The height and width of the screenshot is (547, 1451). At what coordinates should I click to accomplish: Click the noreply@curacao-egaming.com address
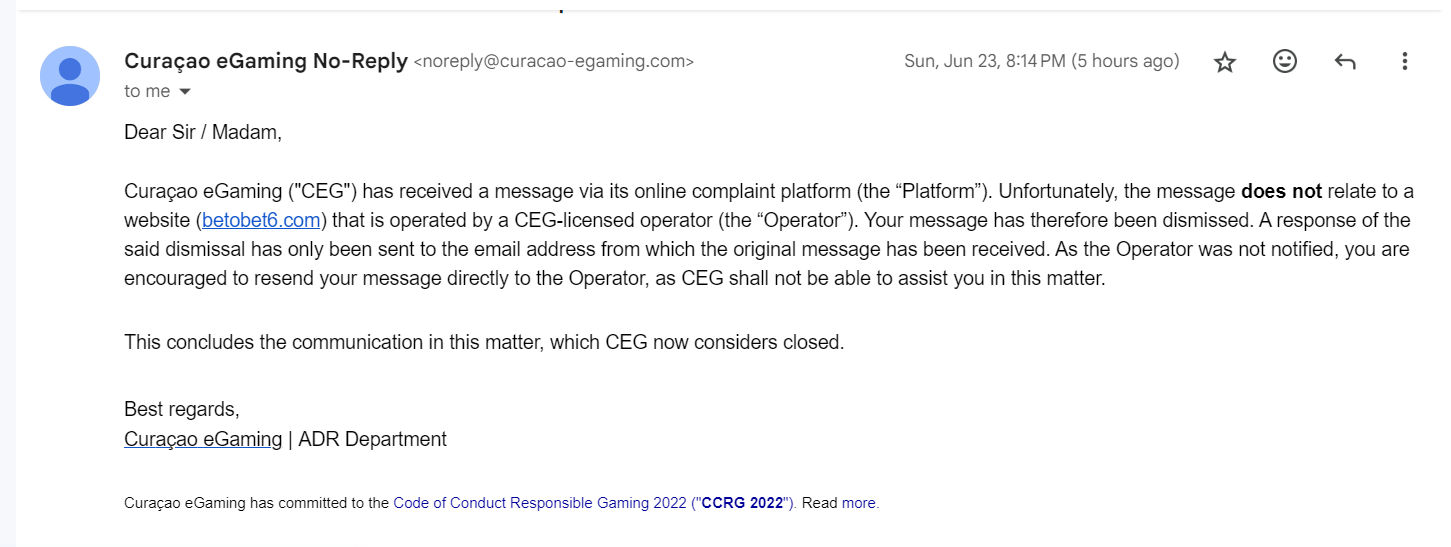click(x=553, y=62)
